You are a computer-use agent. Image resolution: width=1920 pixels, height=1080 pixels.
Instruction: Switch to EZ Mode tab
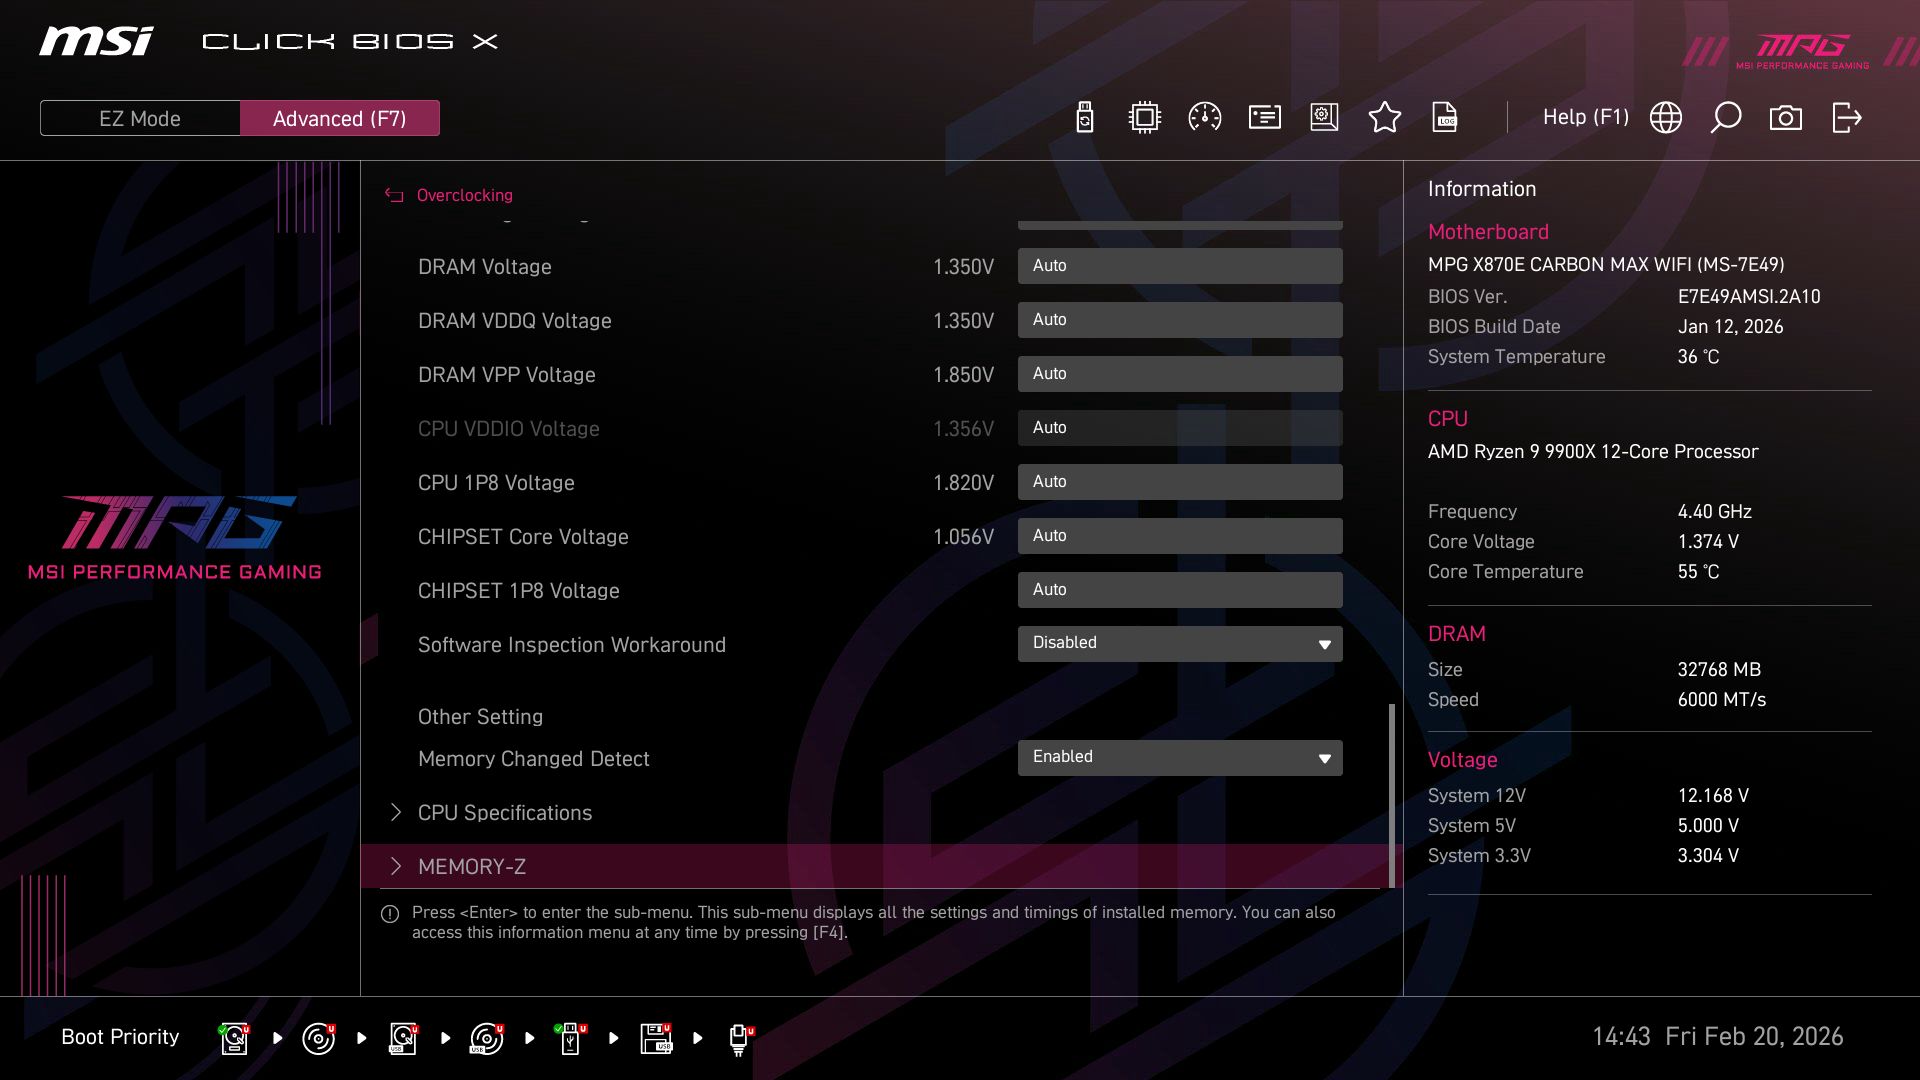(140, 117)
